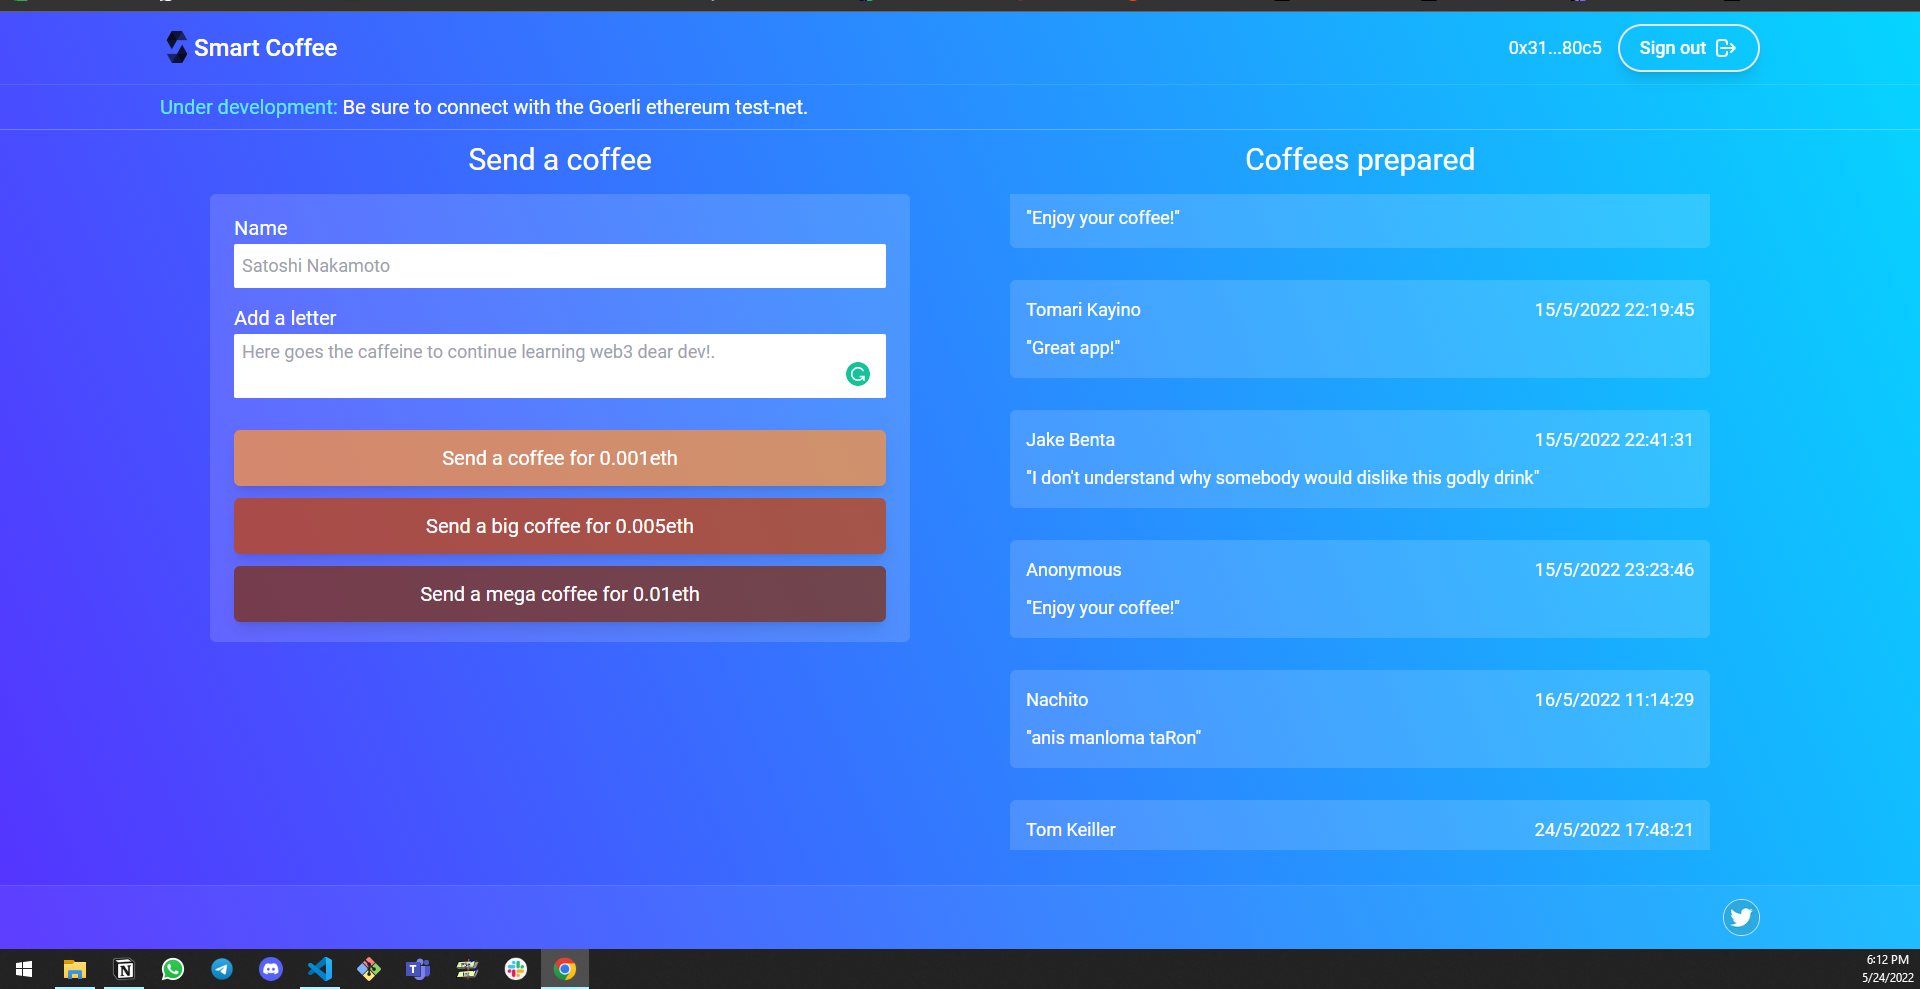Image resolution: width=1920 pixels, height=989 pixels.
Task: Open Microsoft Teams from the taskbar
Action: tap(417, 968)
